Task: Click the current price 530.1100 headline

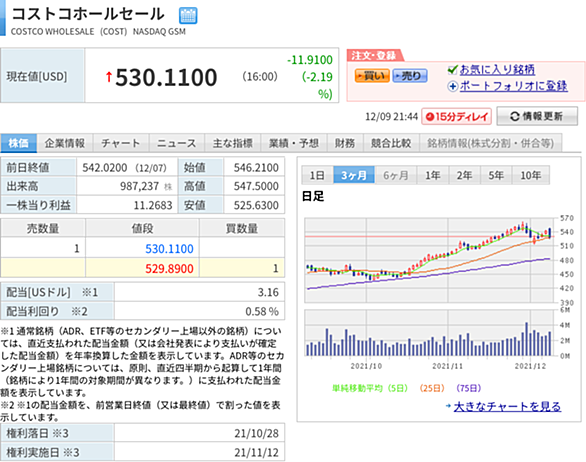Action: tap(166, 77)
